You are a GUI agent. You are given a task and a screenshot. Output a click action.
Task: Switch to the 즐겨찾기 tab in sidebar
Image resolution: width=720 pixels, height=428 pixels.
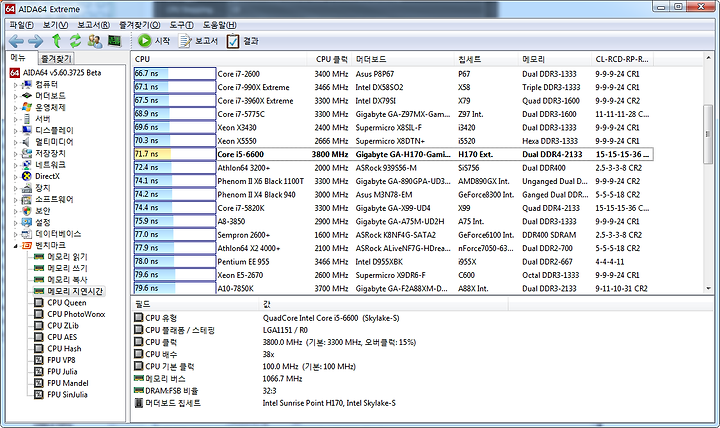tap(56, 58)
